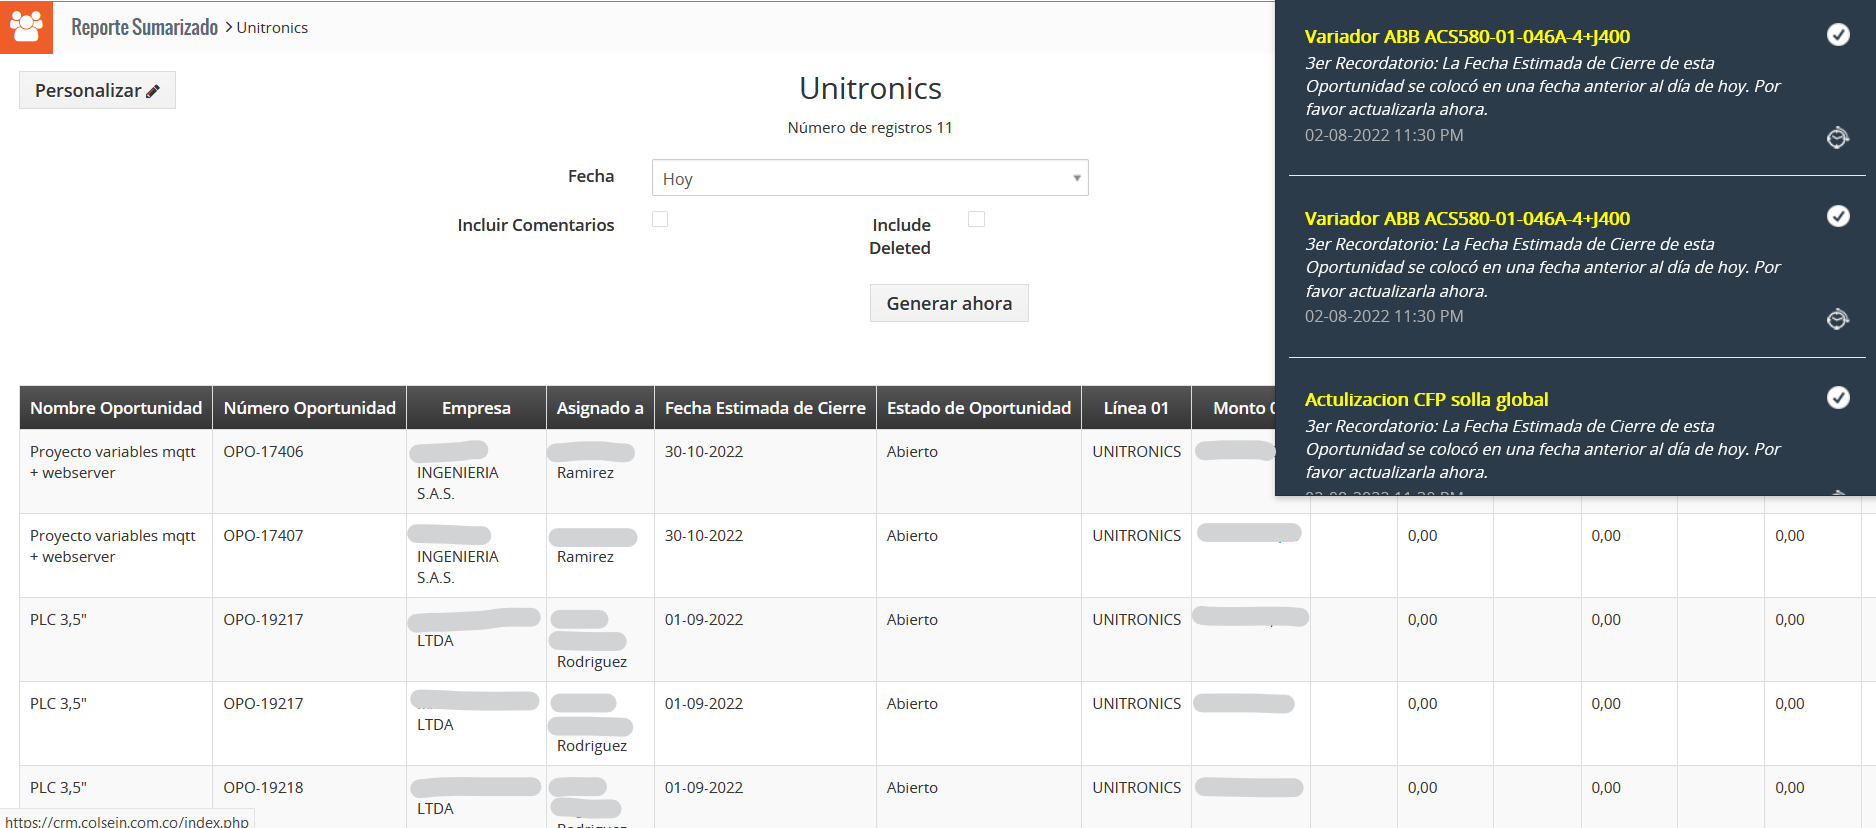
Task: Click the Fecha Estimada de Cierre column header
Action: point(765,408)
